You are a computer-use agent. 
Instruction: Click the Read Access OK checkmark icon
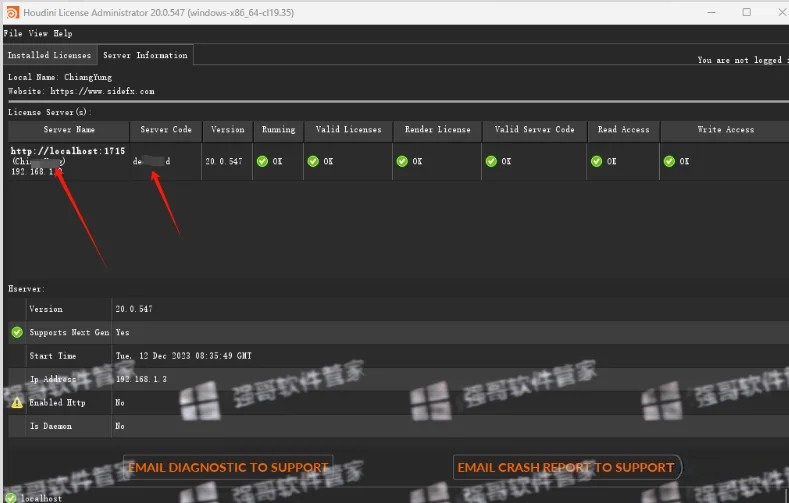tap(596, 161)
